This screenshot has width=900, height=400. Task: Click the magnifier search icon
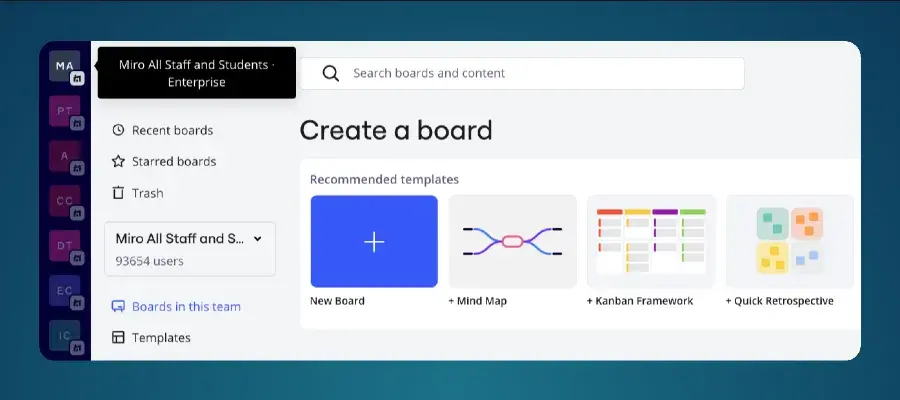[331, 73]
